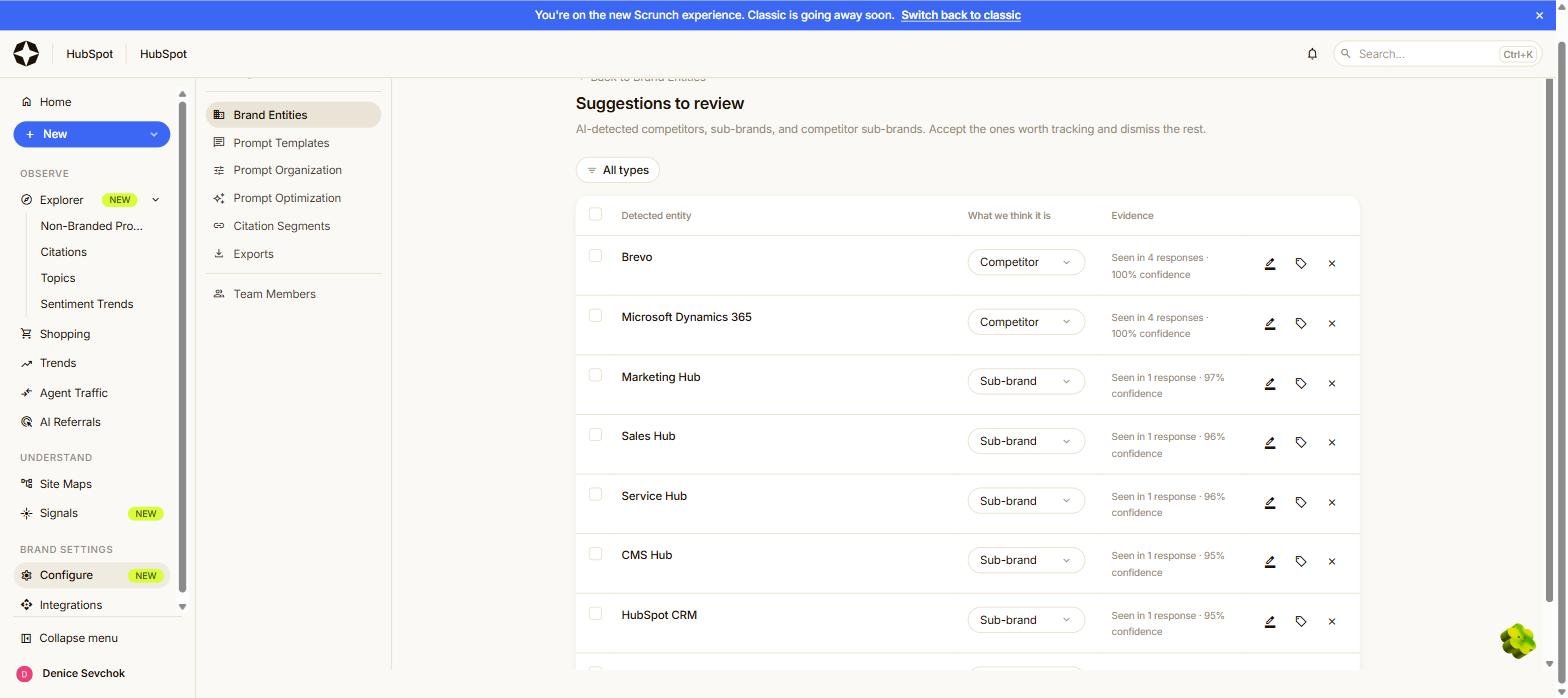1568x698 pixels.
Task: Edit the Service Hub entity
Action: 1270,503
